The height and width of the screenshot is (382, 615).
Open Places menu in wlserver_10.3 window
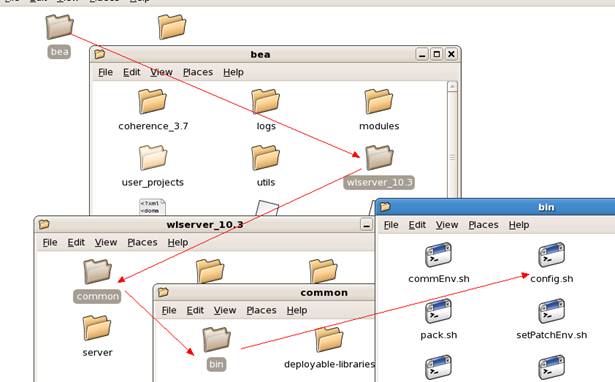tap(142, 242)
